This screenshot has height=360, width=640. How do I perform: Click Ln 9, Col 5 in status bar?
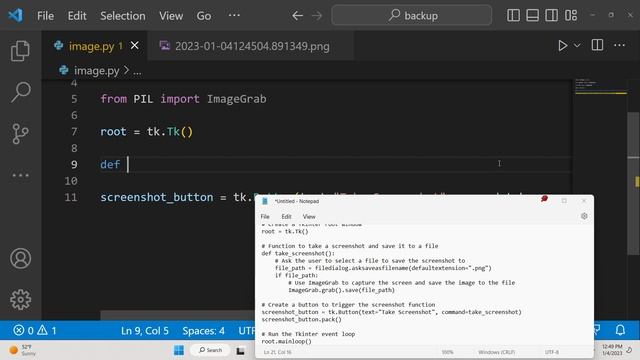144,331
